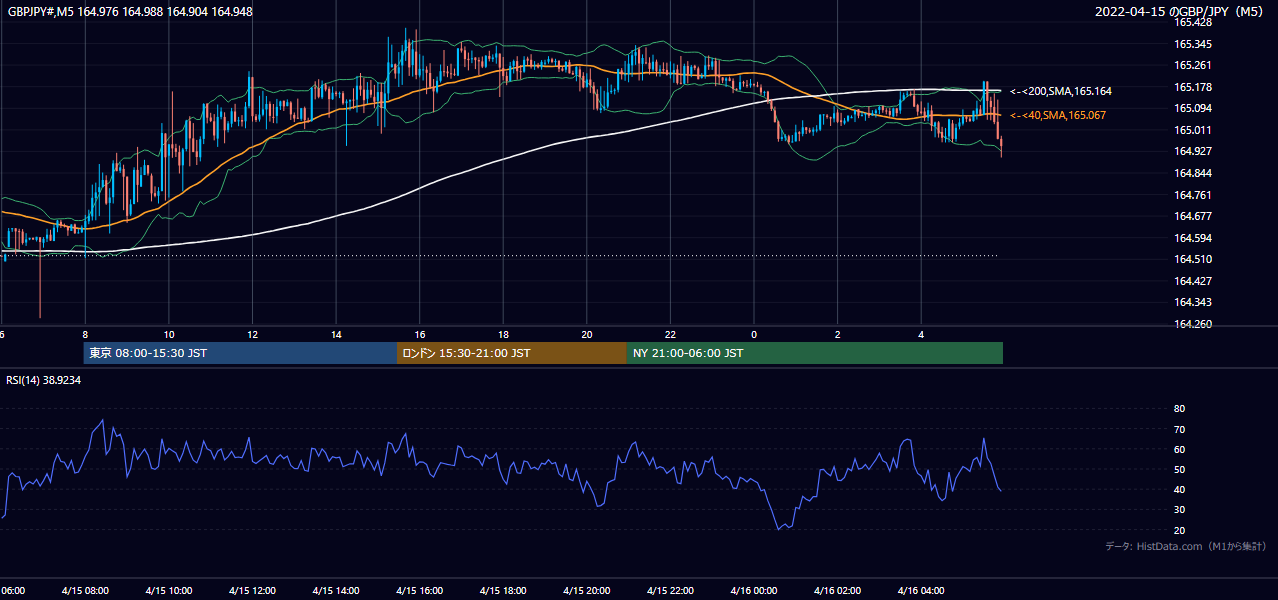Click hour label 4 under price chart
This screenshot has height=600, width=1278.
click(921, 334)
